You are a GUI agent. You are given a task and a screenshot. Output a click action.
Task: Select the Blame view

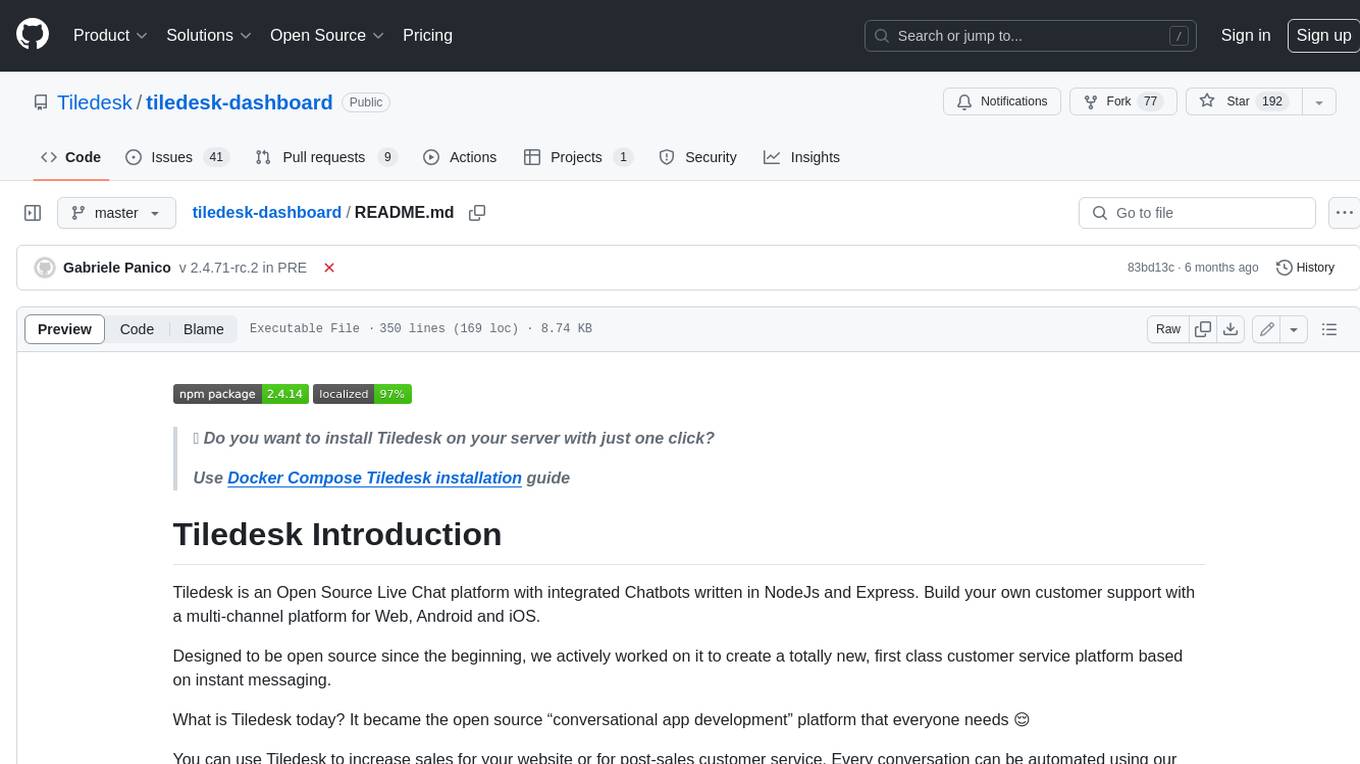pyautogui.click(x=203, y=329)
